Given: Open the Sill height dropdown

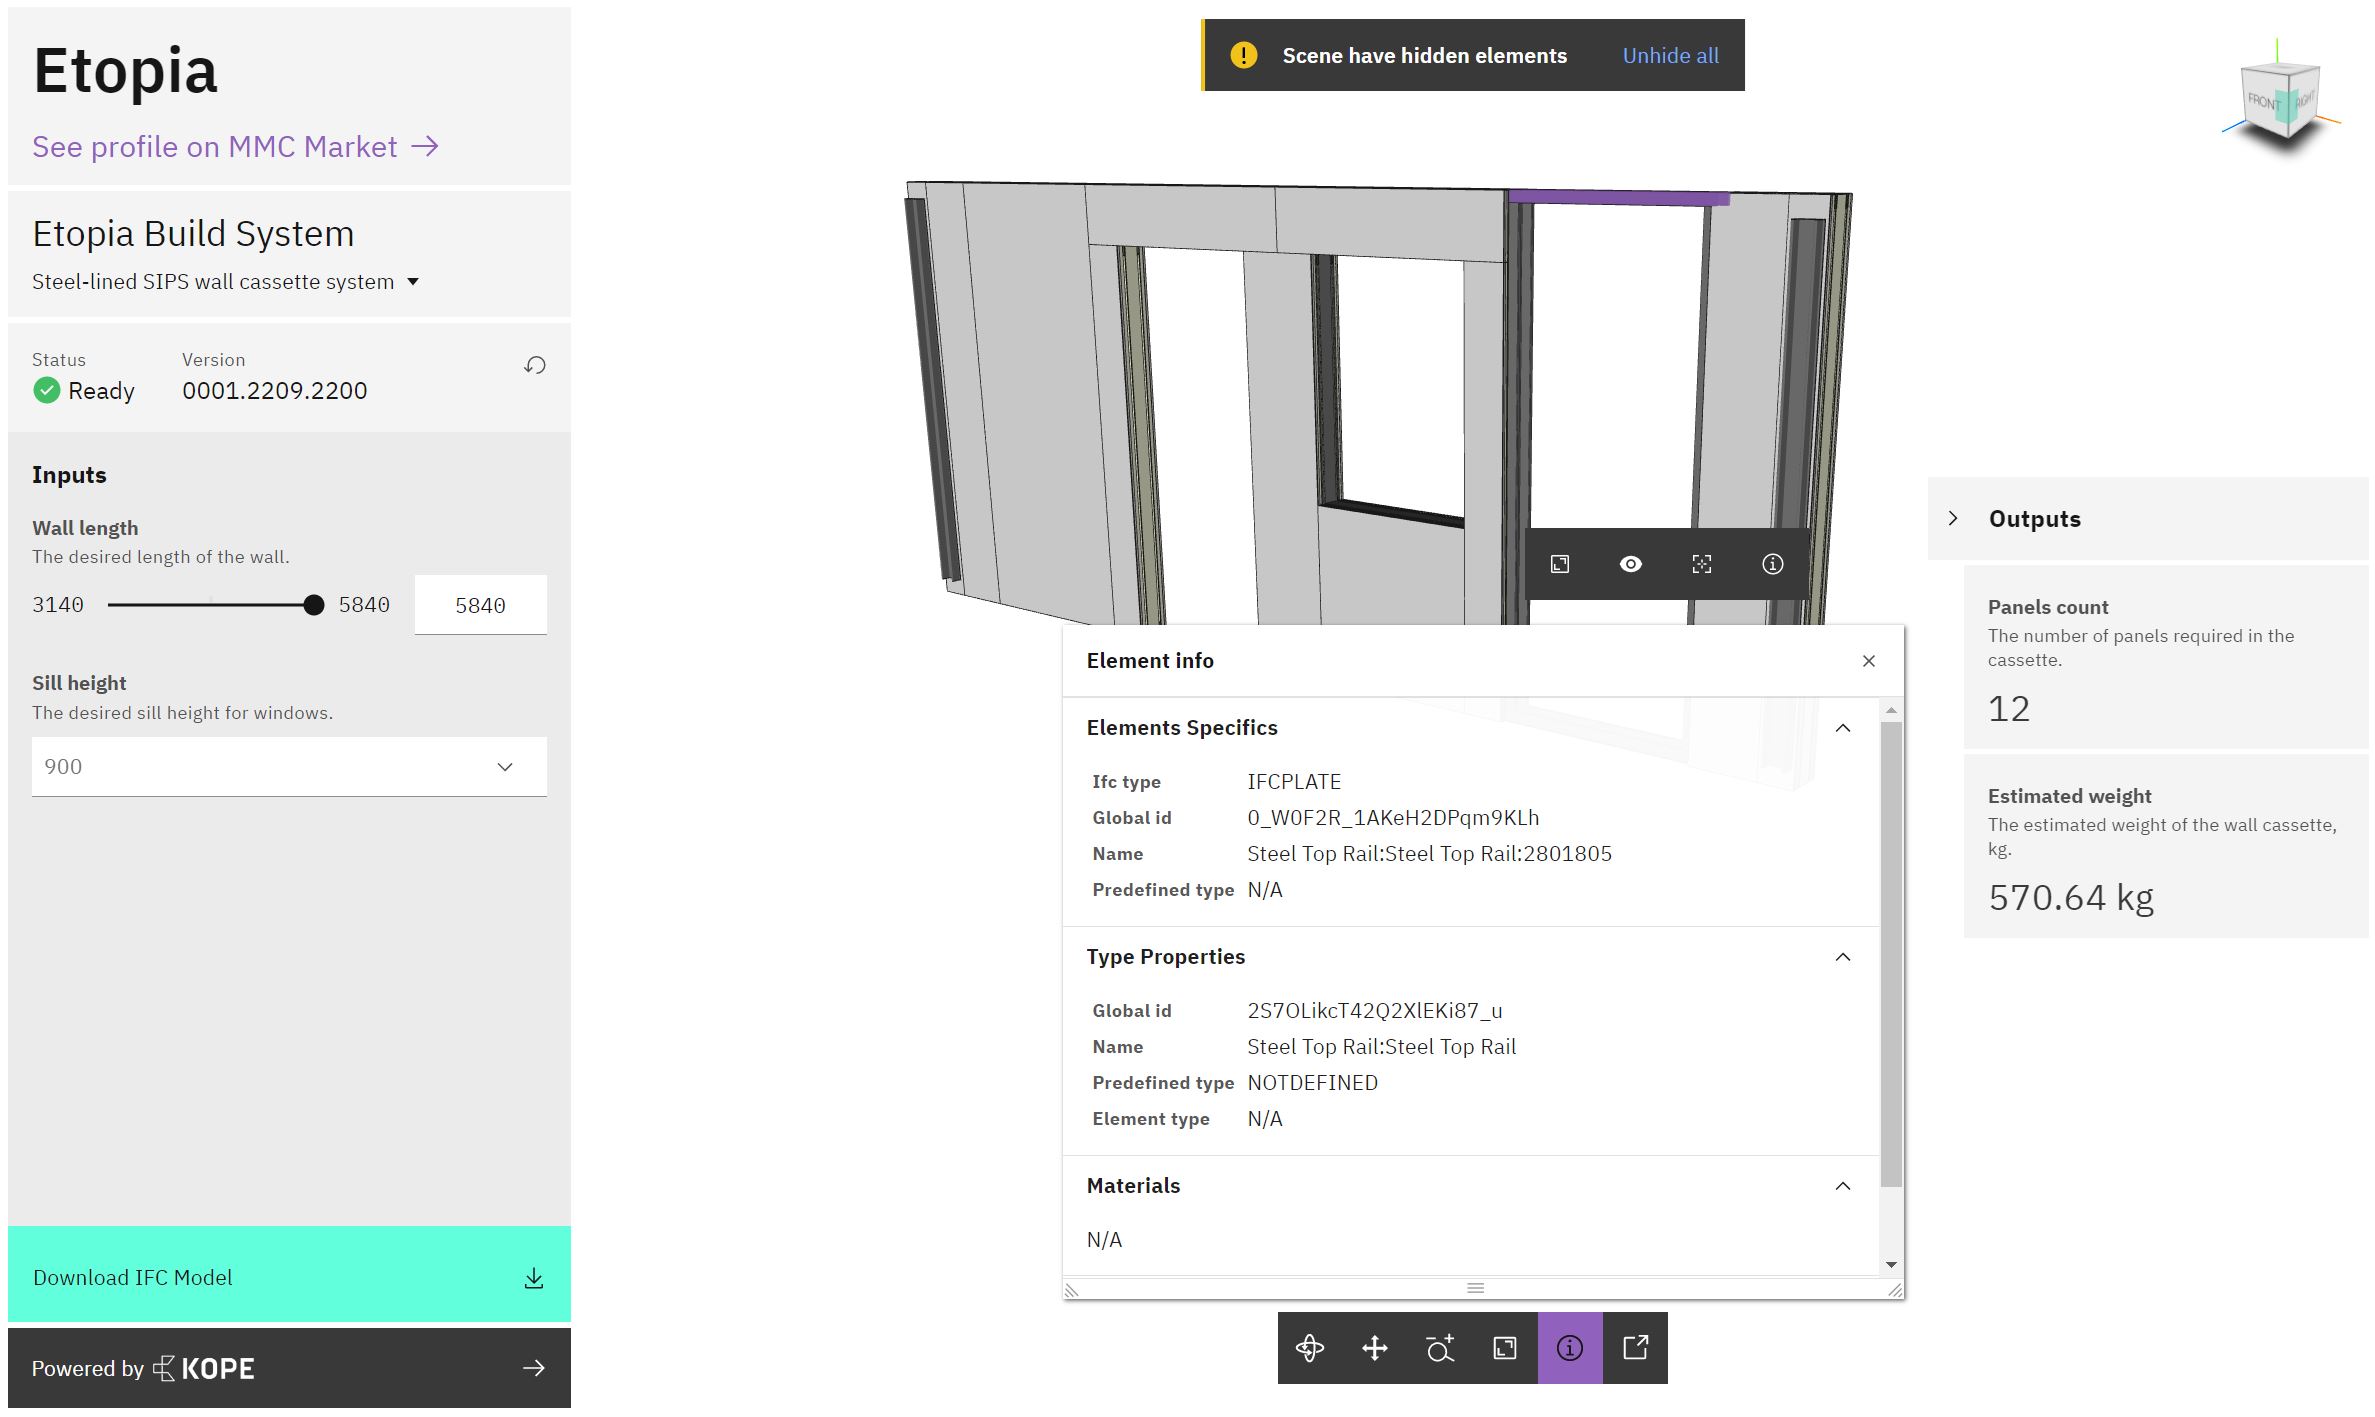Looking at the screenshot, I should tap(289, 767).
